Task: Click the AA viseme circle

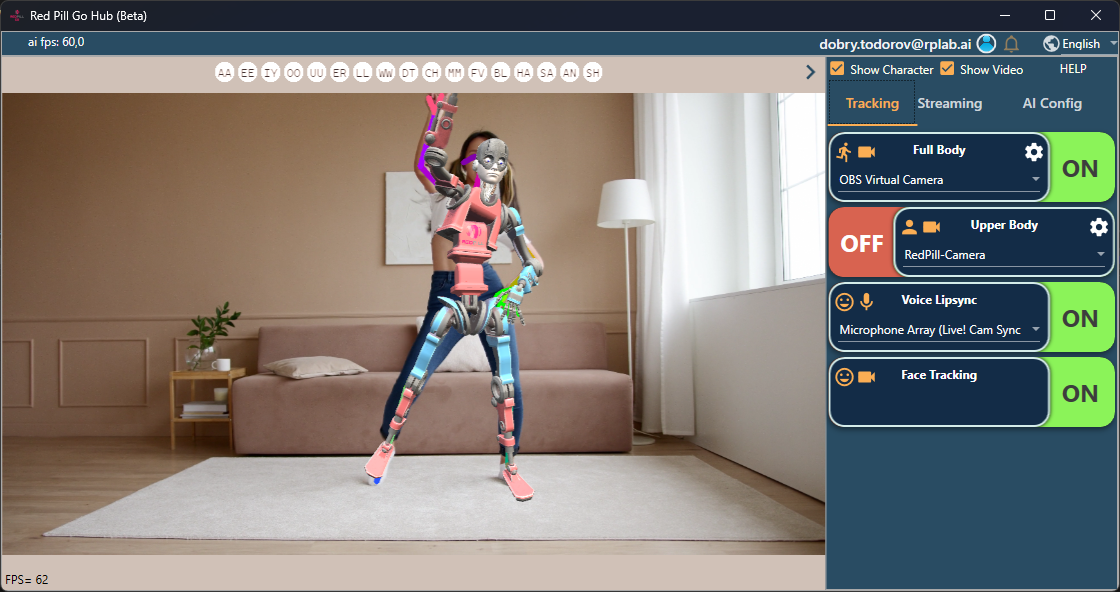Action: (224, 73)
